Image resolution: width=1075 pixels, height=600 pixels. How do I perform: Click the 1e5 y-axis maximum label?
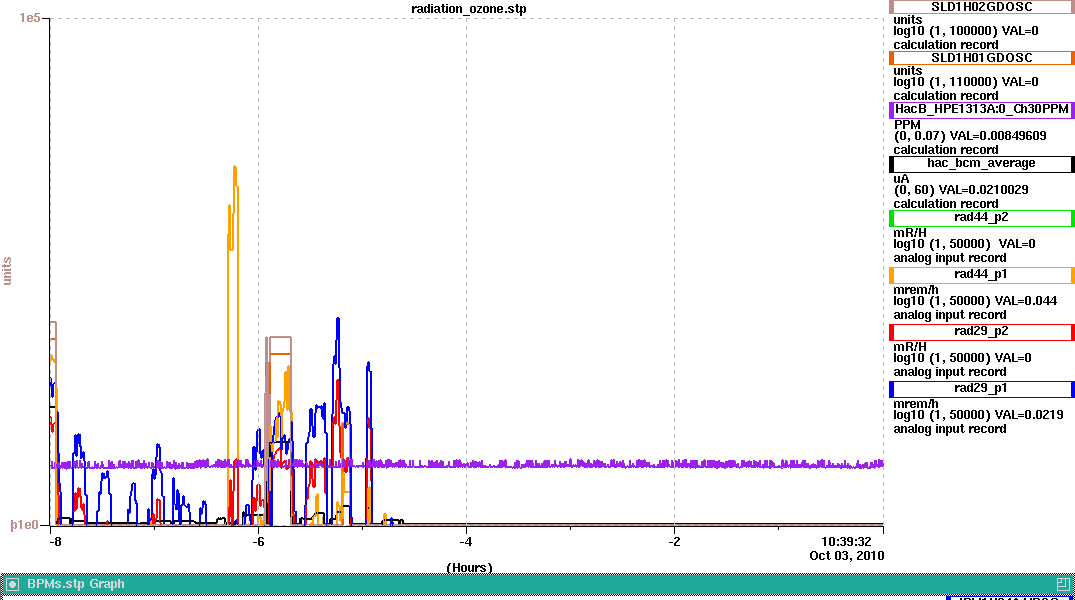pos(30,18)
